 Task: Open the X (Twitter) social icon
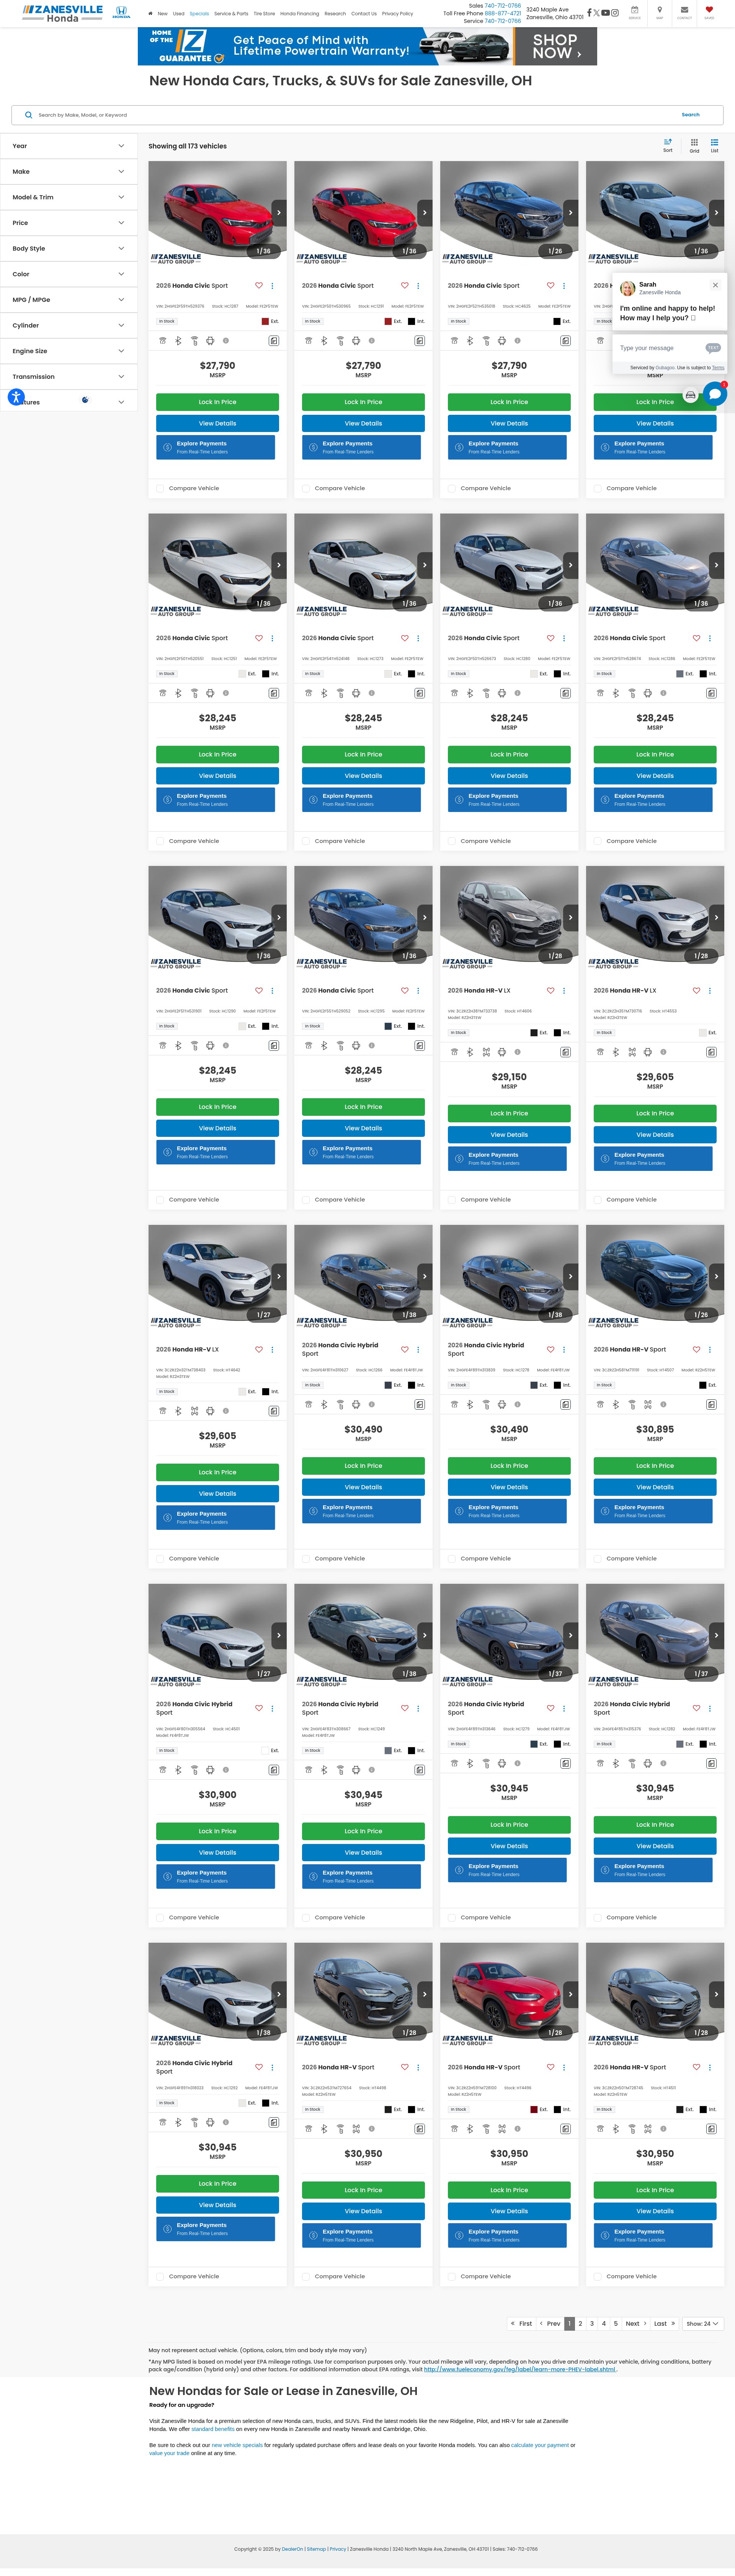[x=597, y=13]
